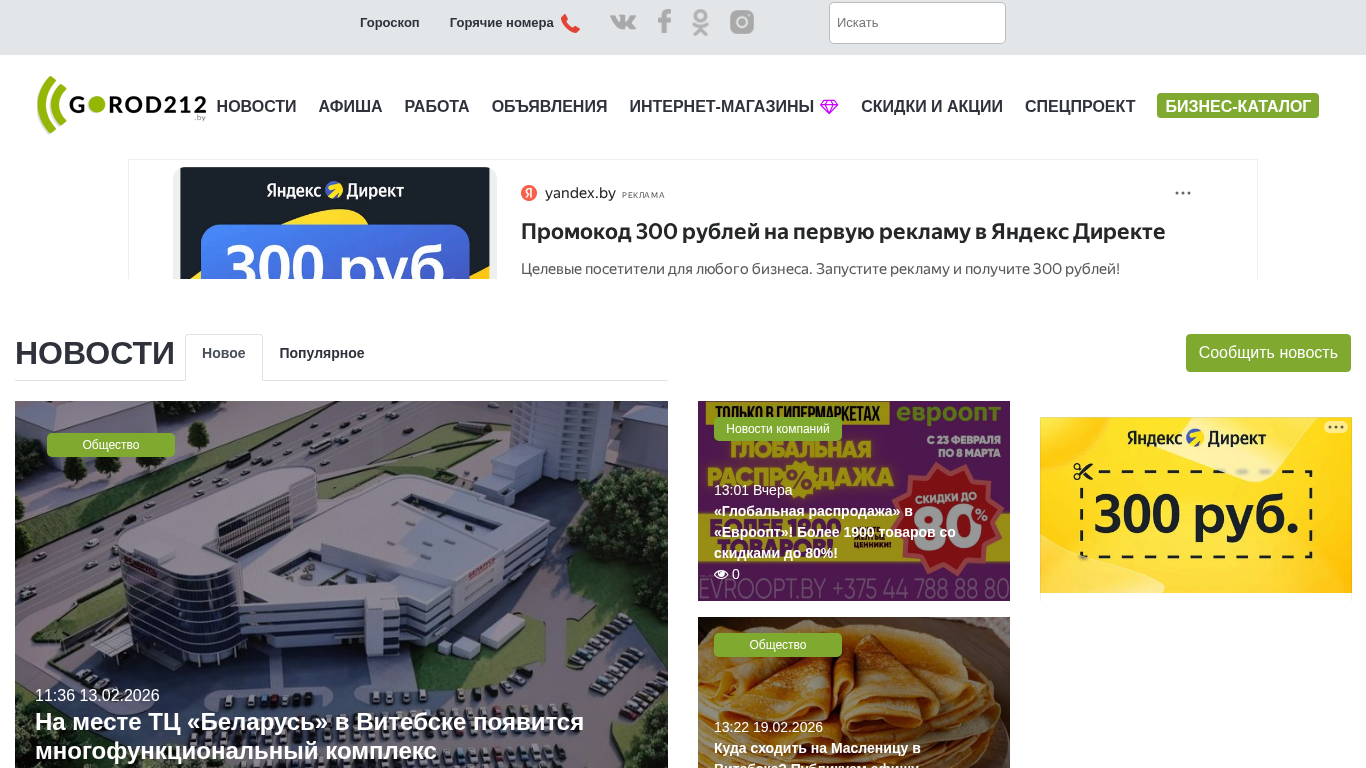This screenshot has width=1366, height=768.
Task: Open the НОВОСТИ menu item
Action: pos(257,107)
